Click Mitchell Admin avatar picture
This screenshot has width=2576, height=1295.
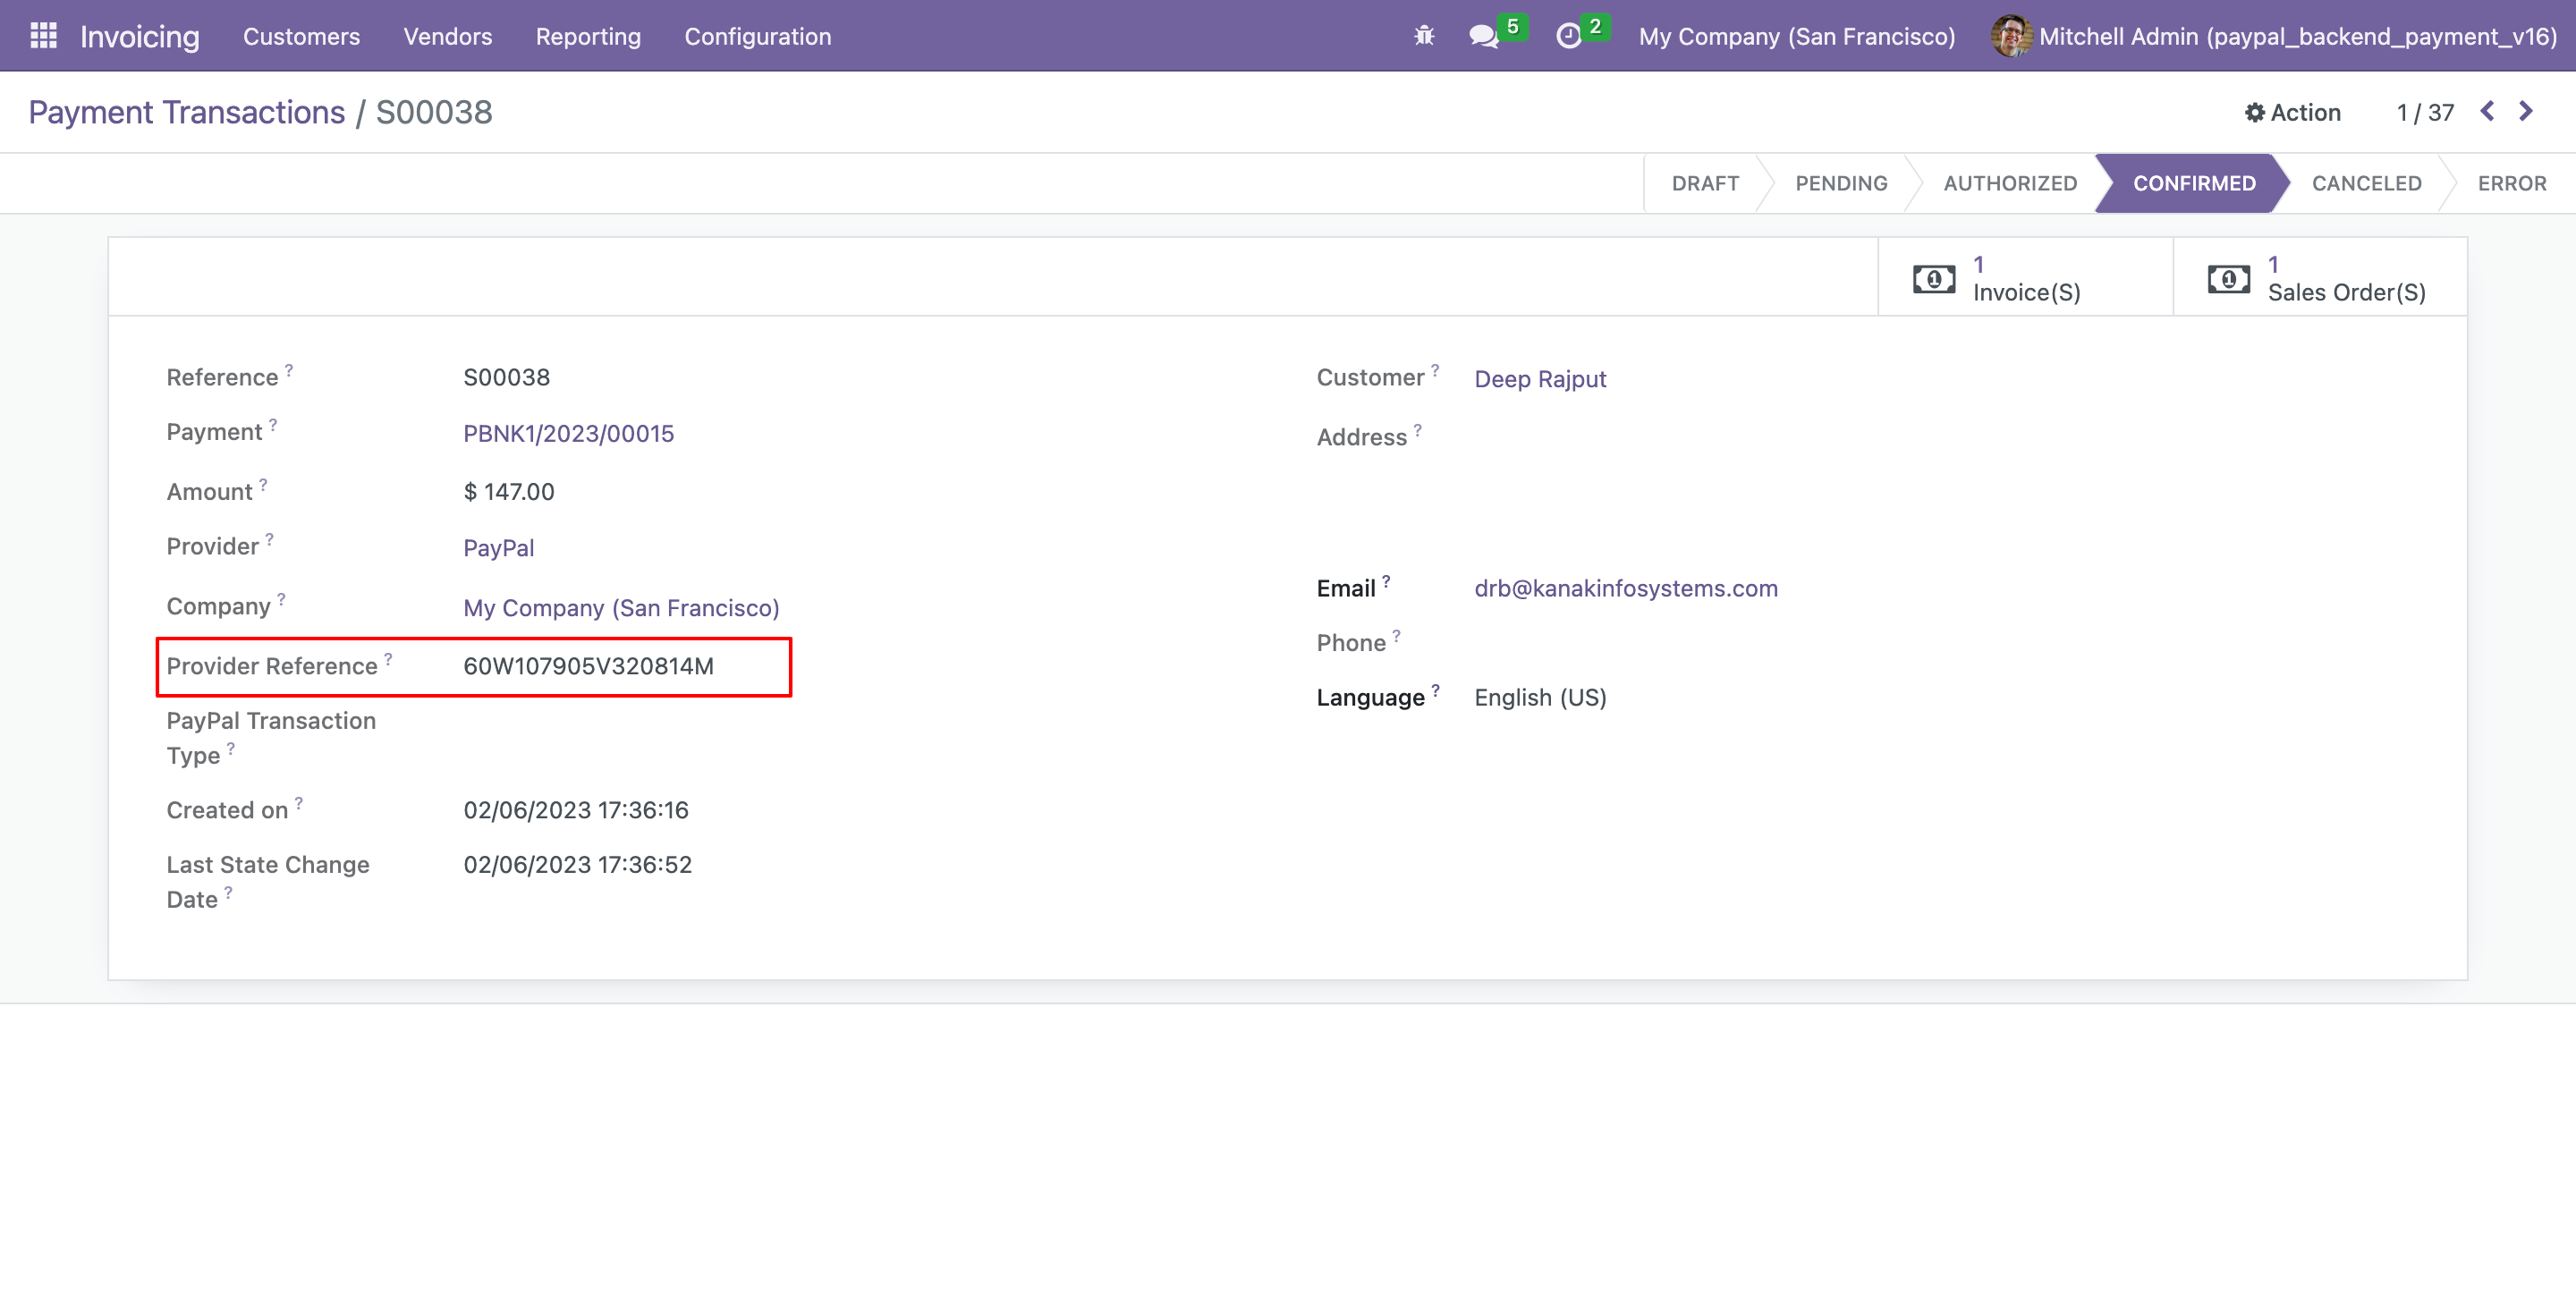point(2010,36)
